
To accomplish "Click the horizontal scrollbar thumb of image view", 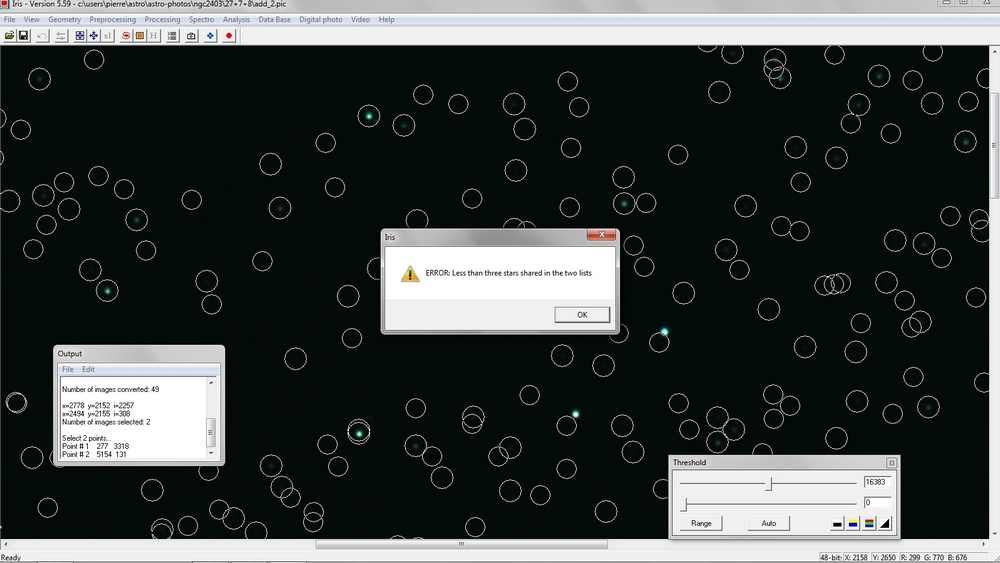I will click(x=461, y=545).
